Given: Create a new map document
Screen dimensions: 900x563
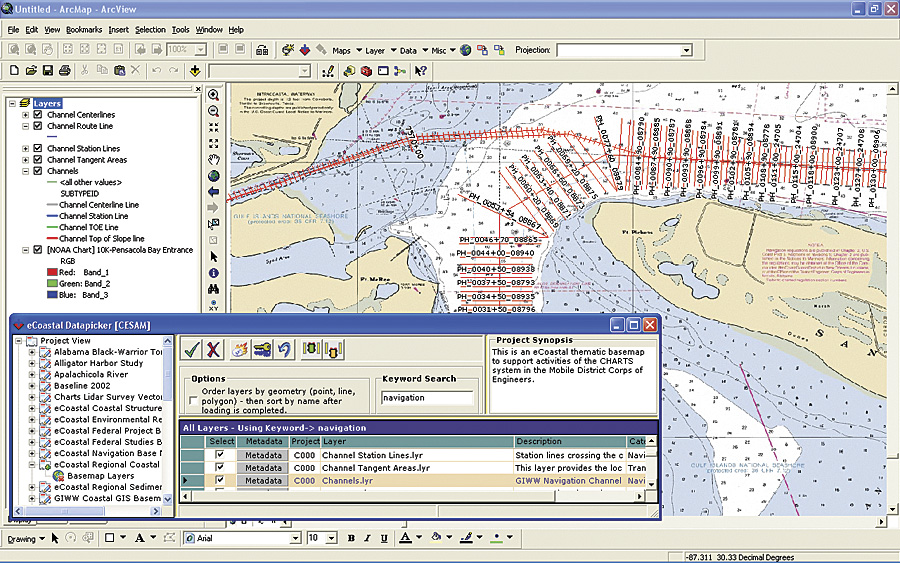Looking at the screenshot, I should click(x=14, y=71).
